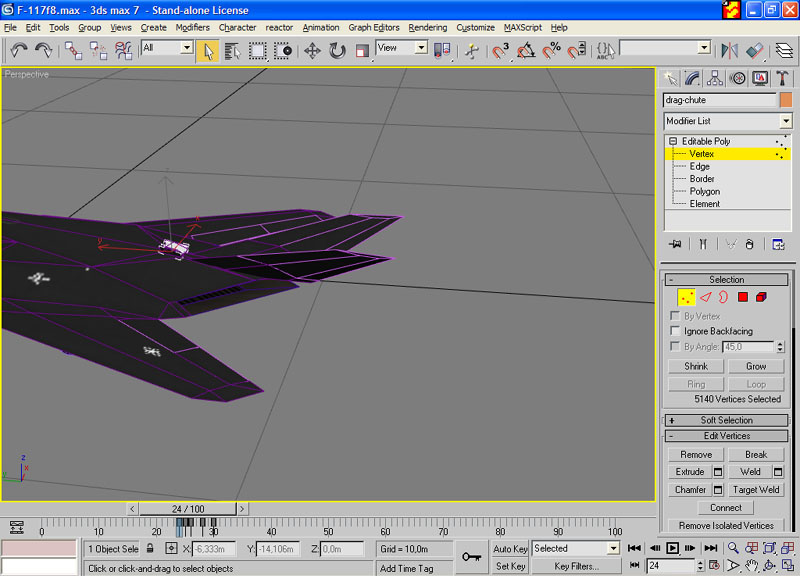This screenshot has height=576, width=800.
Task: Toggle the 3D Snaps magnet
Action: click(500, 51)
